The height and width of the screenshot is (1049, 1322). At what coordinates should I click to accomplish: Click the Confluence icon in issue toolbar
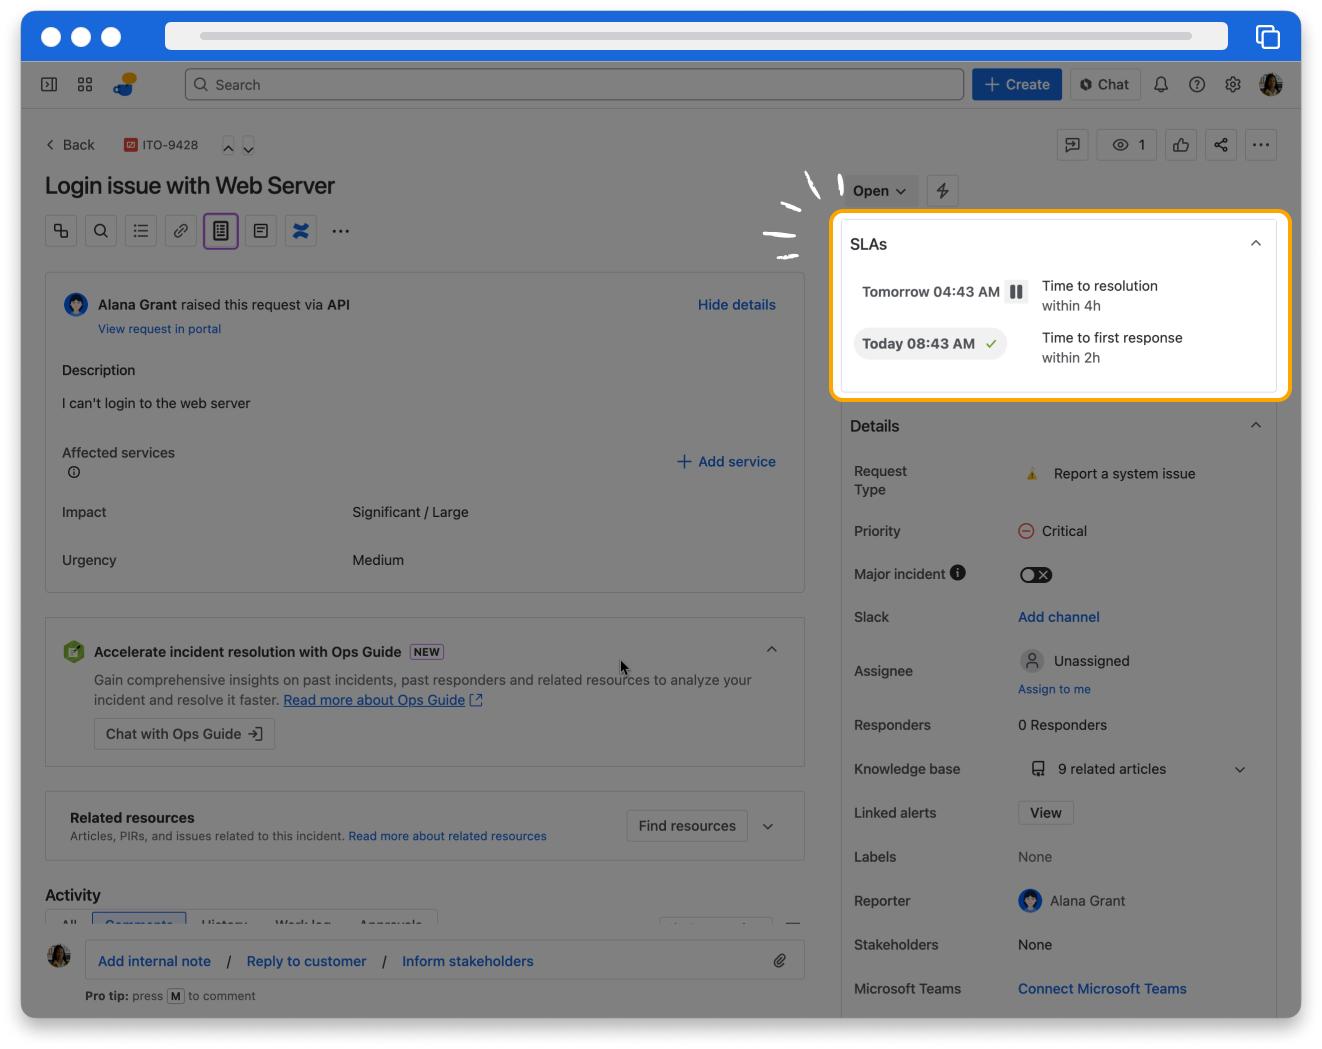pyautogui.click(x=301, y=231)
